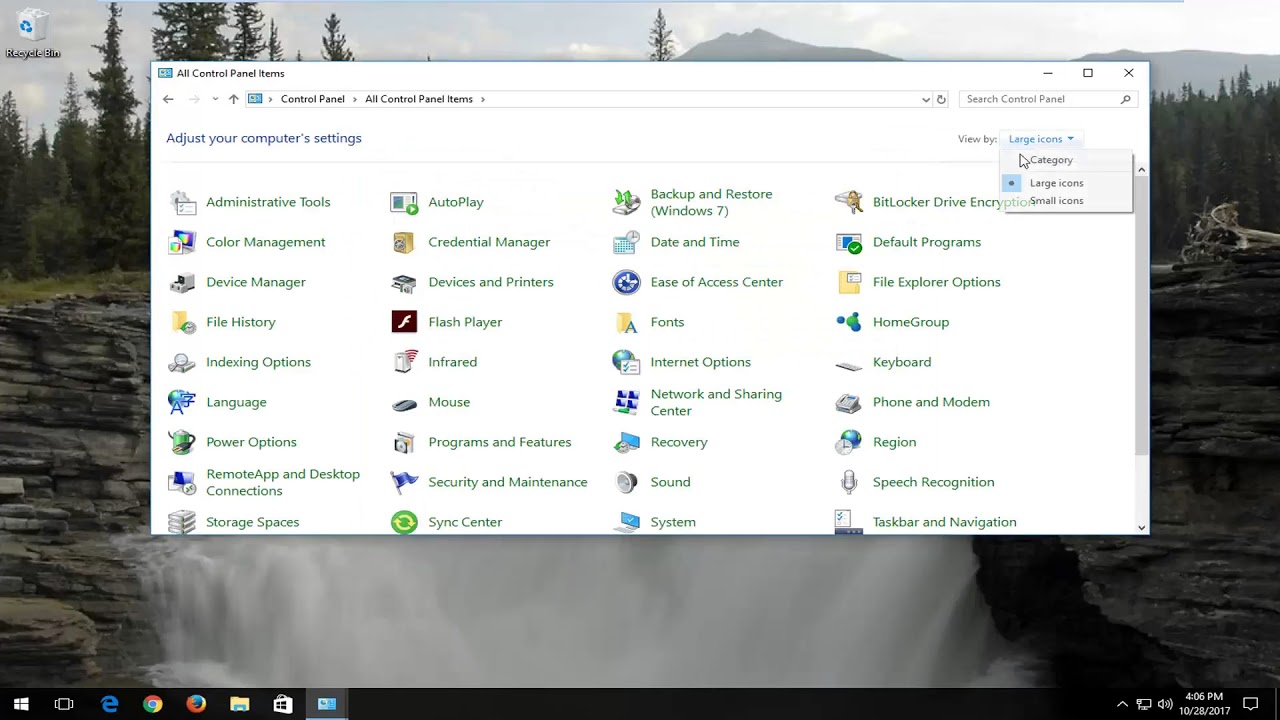Open Ease of Access Center icon
Image resolution: width=1280 pixels, height=720 pixels.
point(626,282)
